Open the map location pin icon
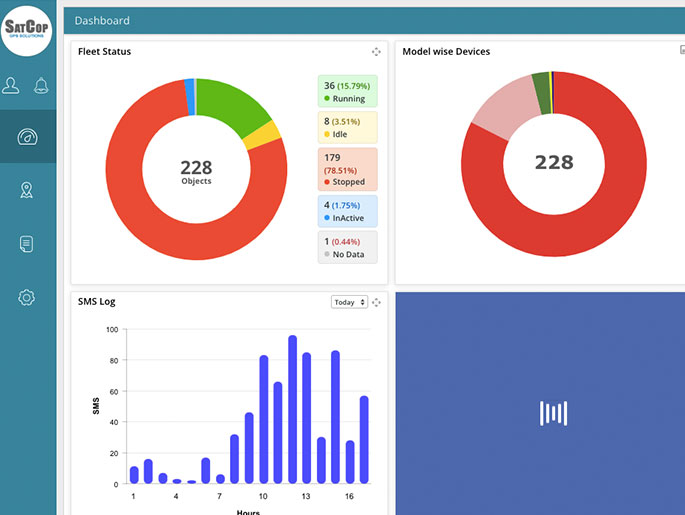Screen dimensions: 685x515 click(x=27, y=190)
